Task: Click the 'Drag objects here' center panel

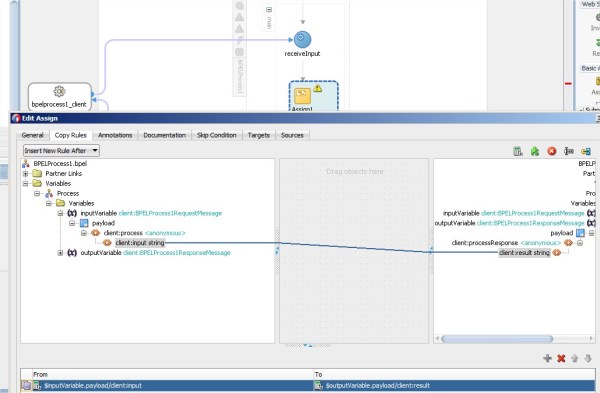Action: (x=354, y=251)
